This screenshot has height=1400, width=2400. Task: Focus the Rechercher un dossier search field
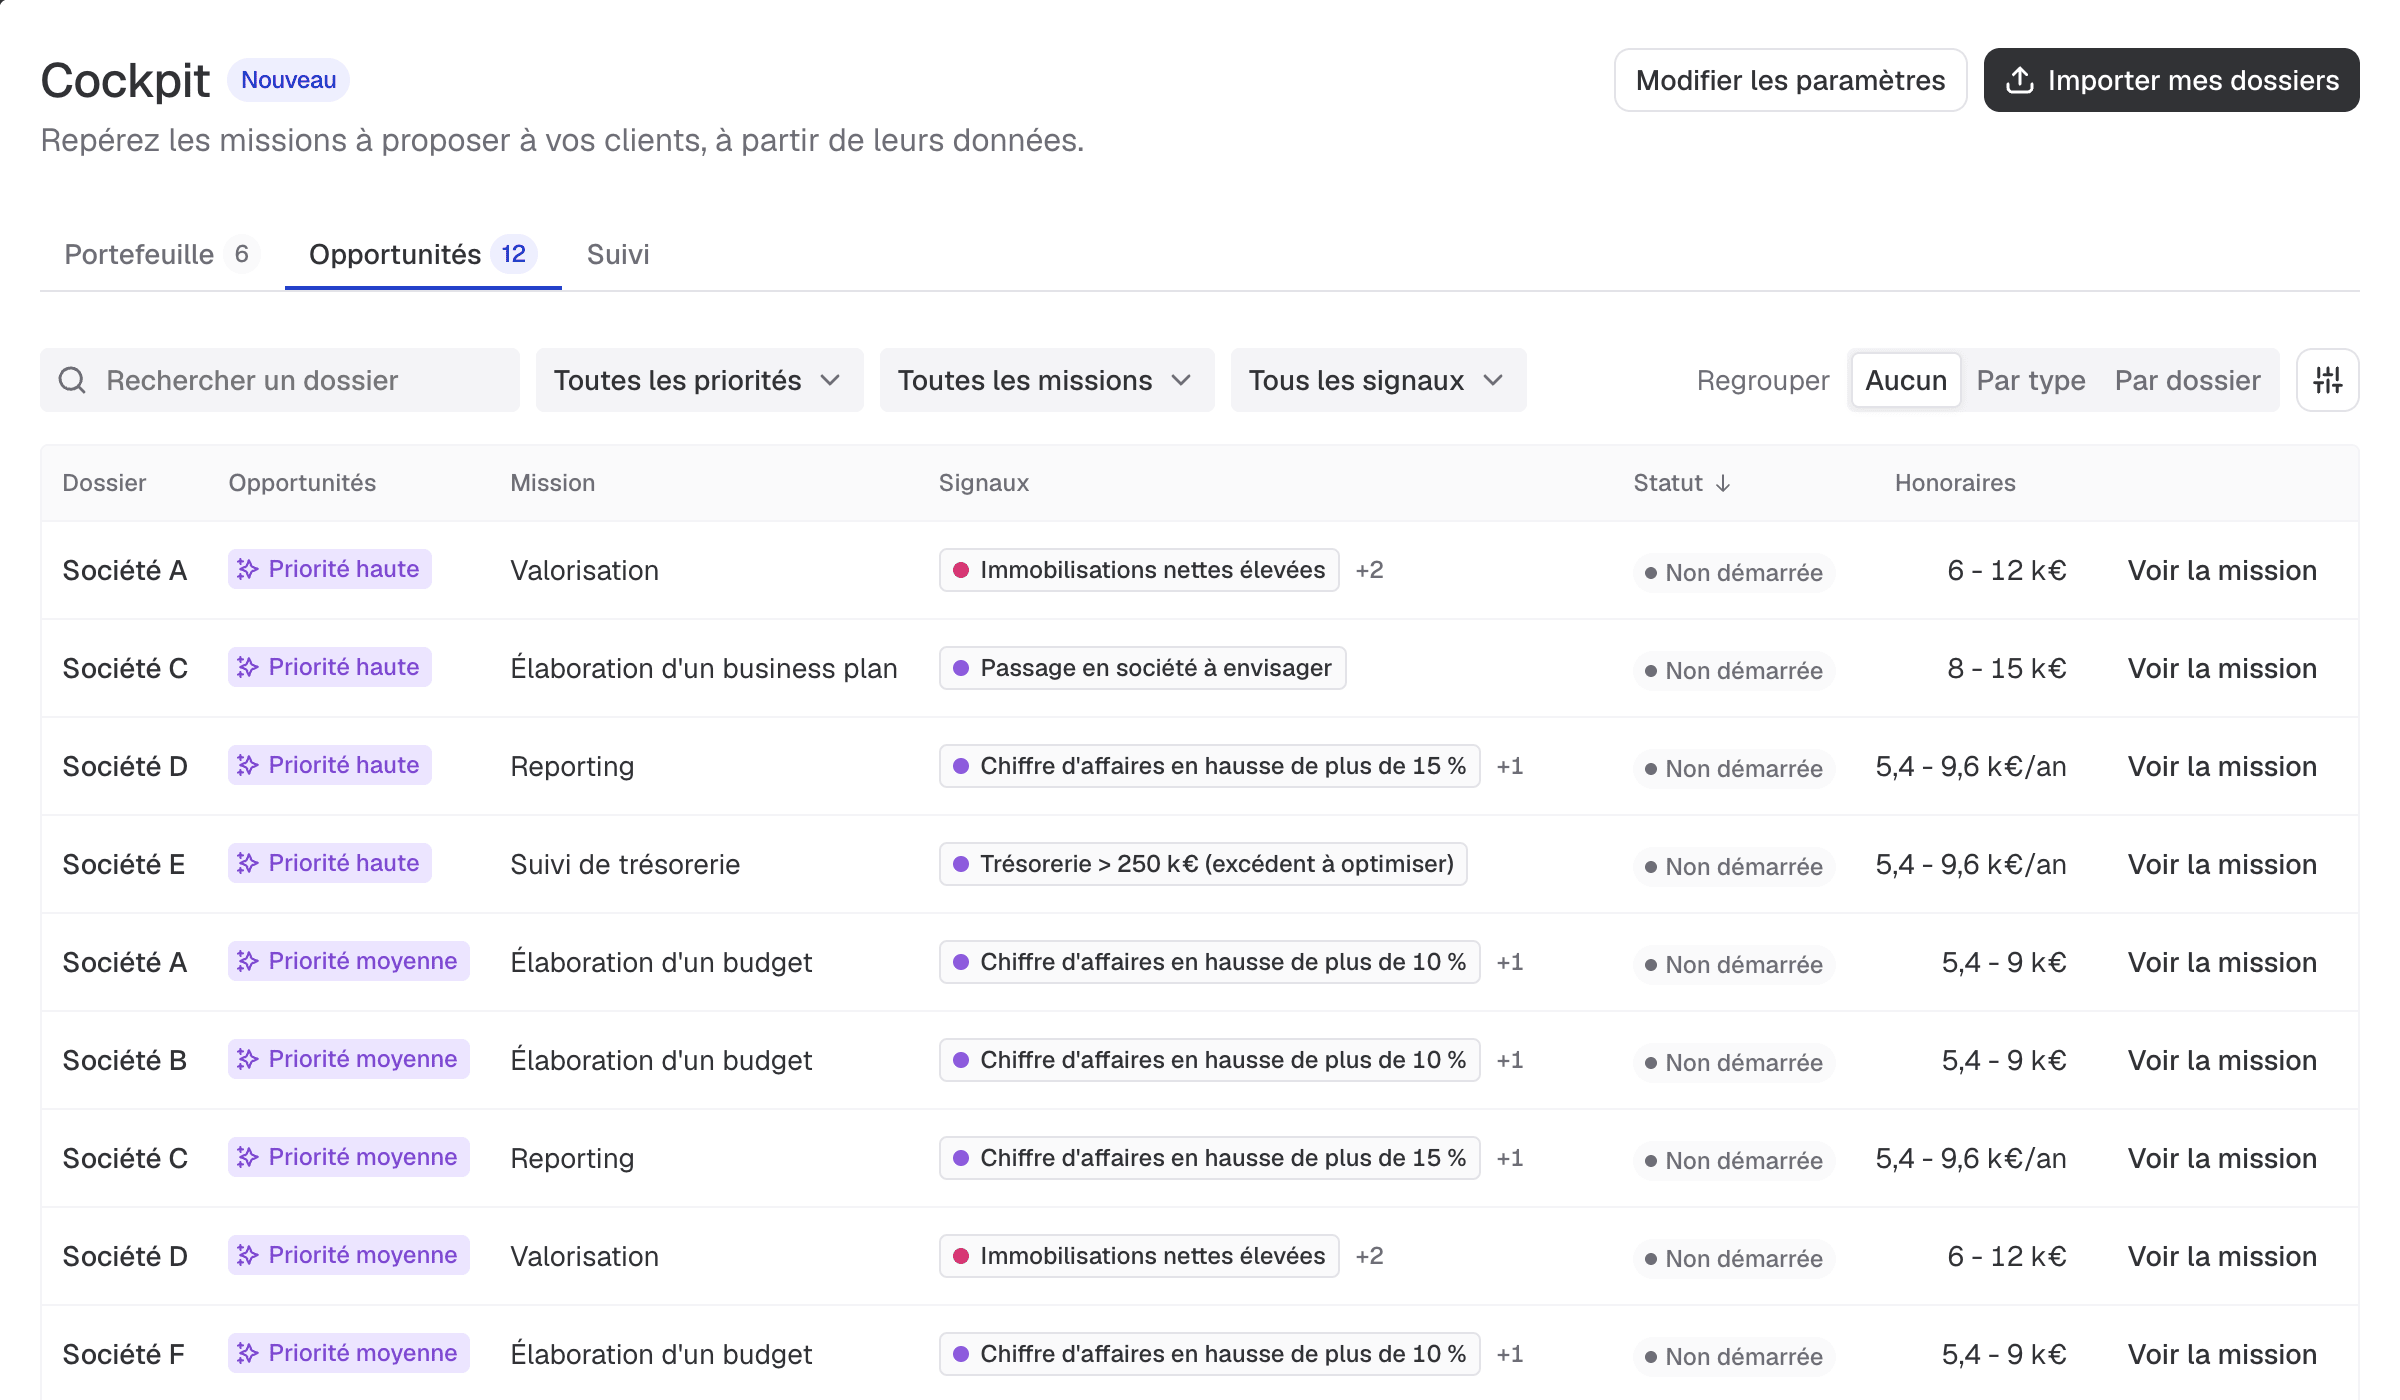280,380
